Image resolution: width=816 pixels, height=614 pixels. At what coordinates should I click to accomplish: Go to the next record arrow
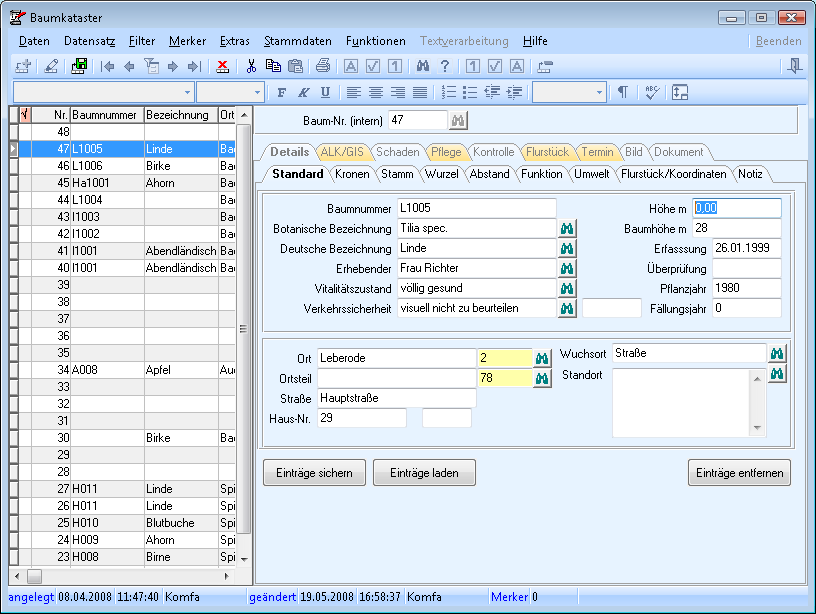click(173, 66)
